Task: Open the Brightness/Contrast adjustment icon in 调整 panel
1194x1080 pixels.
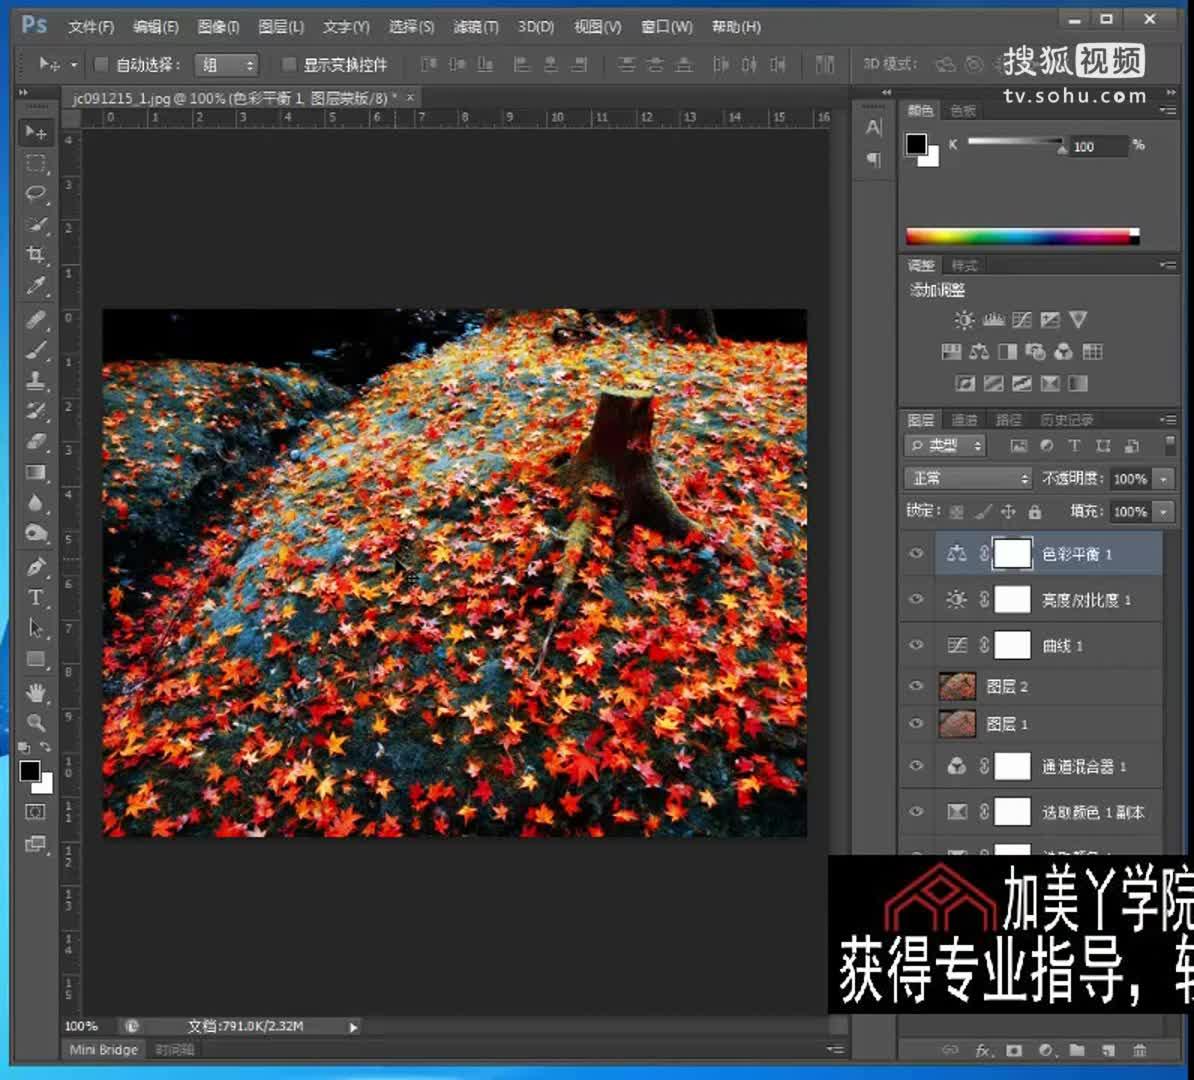Action: point(963,320)
